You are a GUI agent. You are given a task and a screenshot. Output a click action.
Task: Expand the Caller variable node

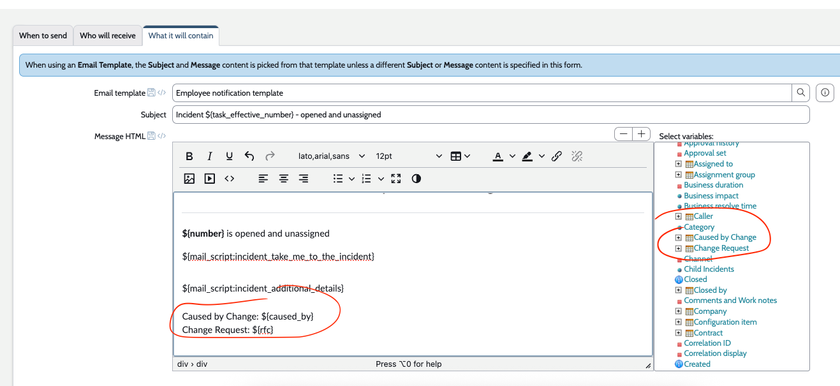point(678,216)
